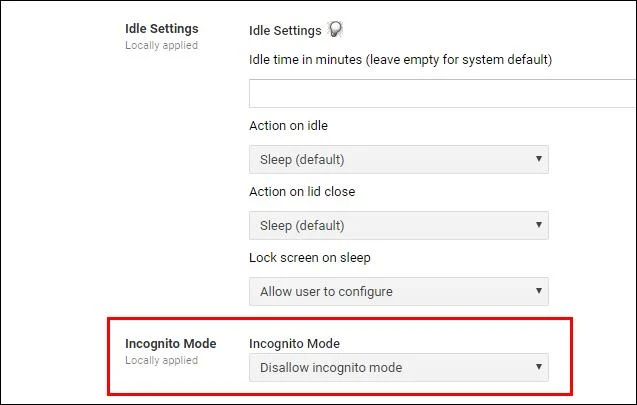The width and height of the screenshot is (637, 405).
Task: Click the Action on idle label
Action: click(288, 126)
